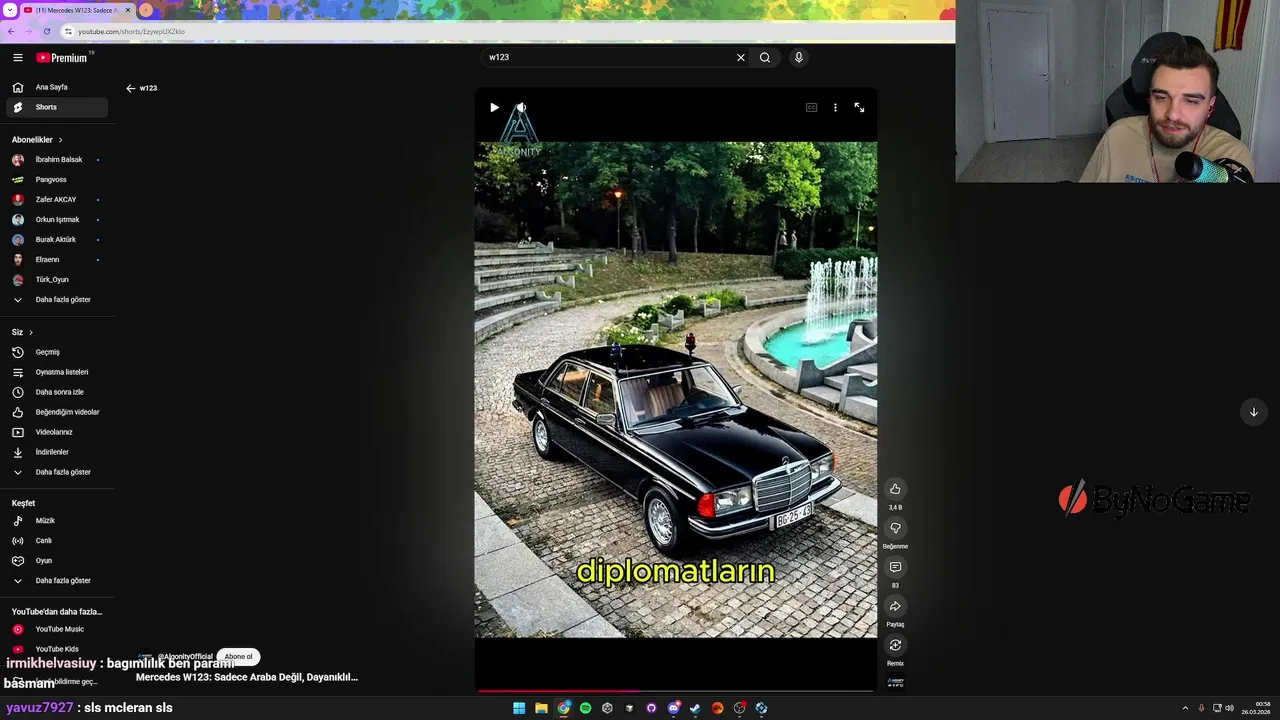Open Windows Start menu
Screen dimensions: 1280x720
click(x=519, y=708)
